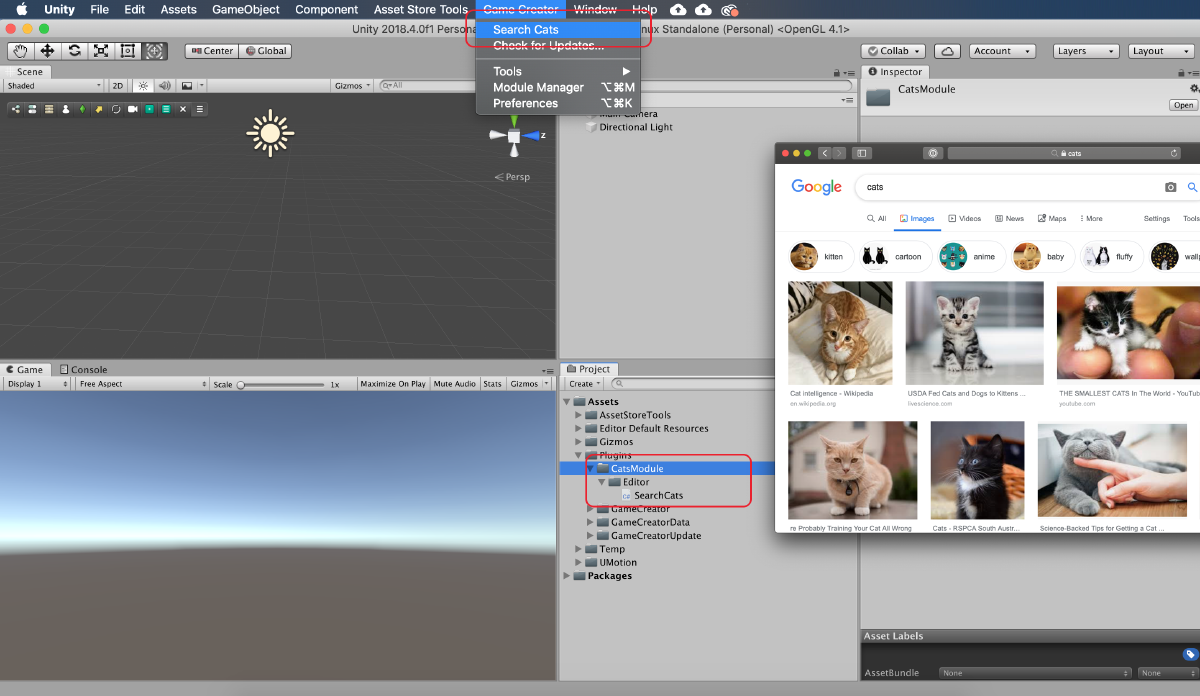Select the Scale tool in Unity's toolbar
This screenshot has width=1200, height=696.
(x=101, y=51)
